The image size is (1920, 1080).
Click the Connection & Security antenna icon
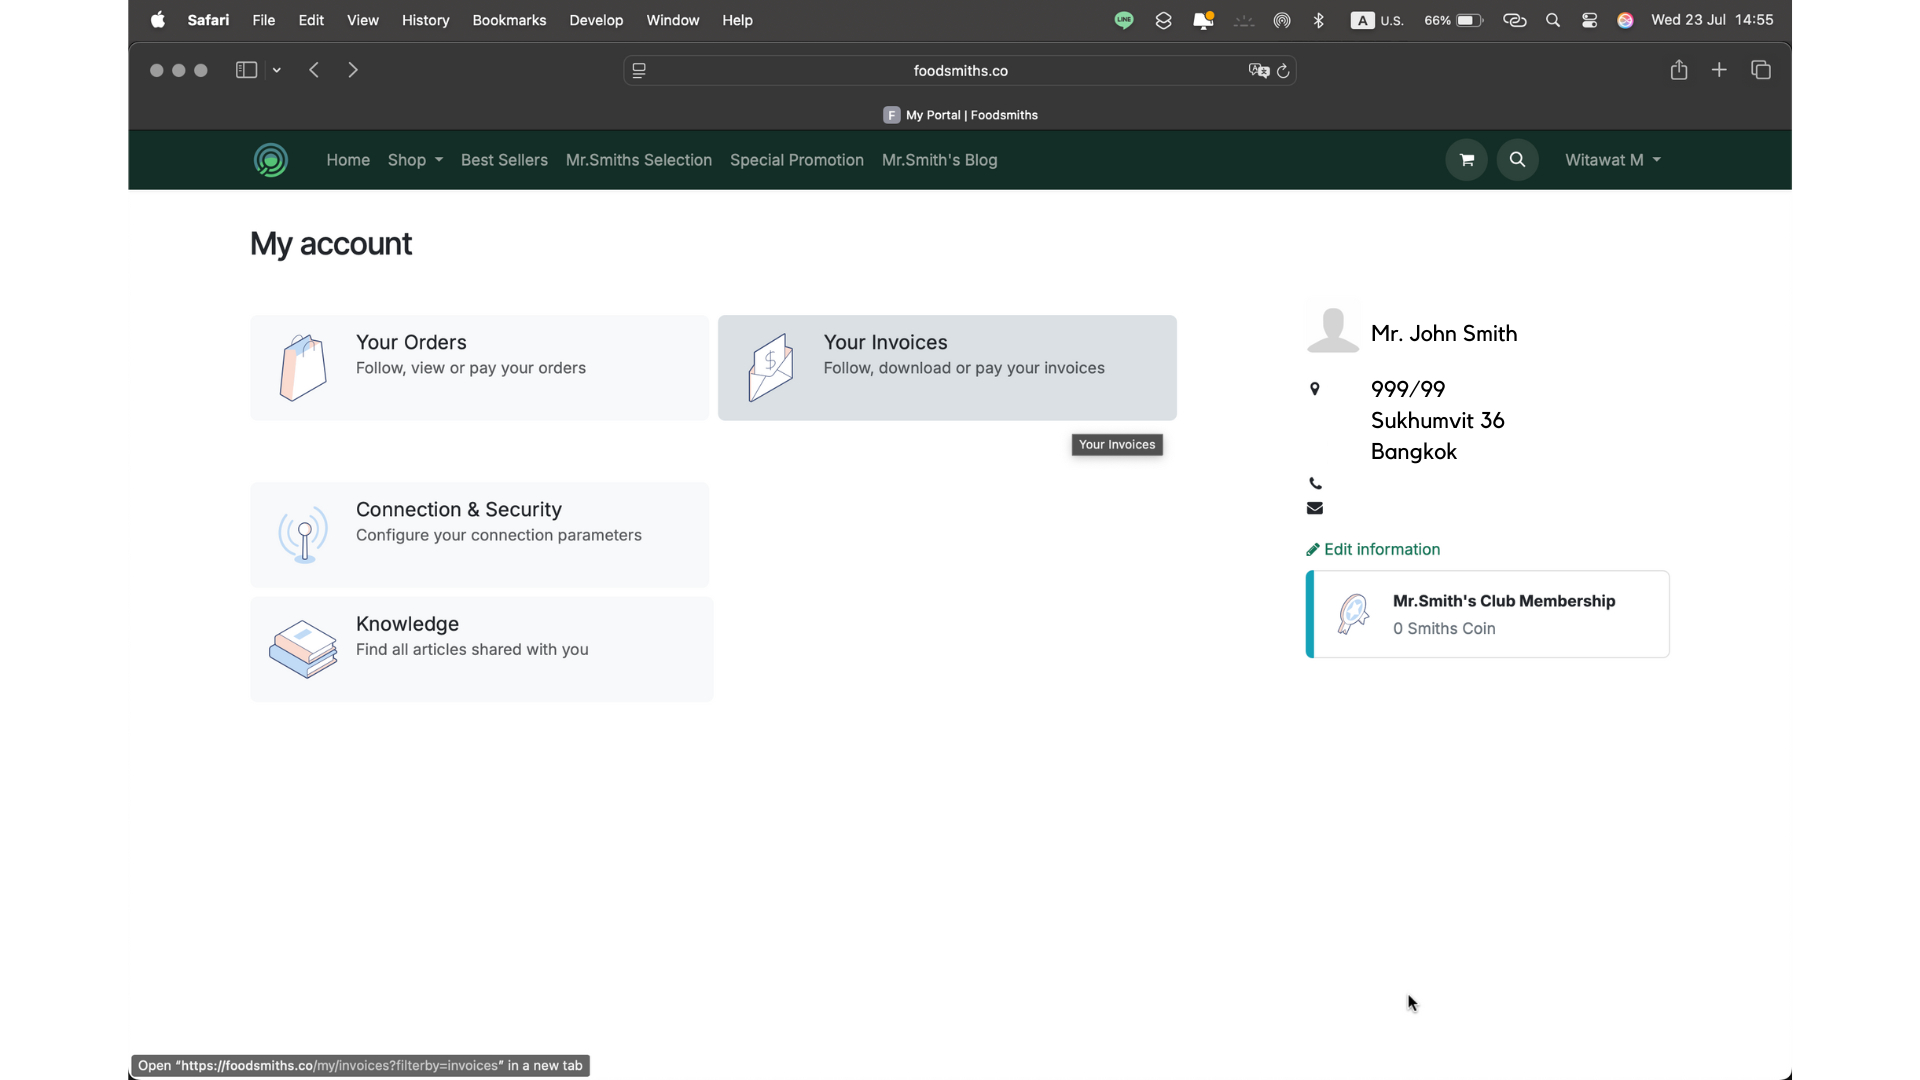302,534
